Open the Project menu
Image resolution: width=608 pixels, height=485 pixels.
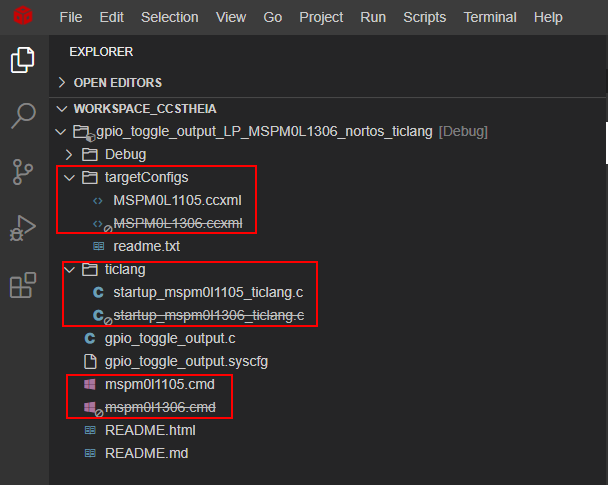pyautogui.click(x=321, y=17)
